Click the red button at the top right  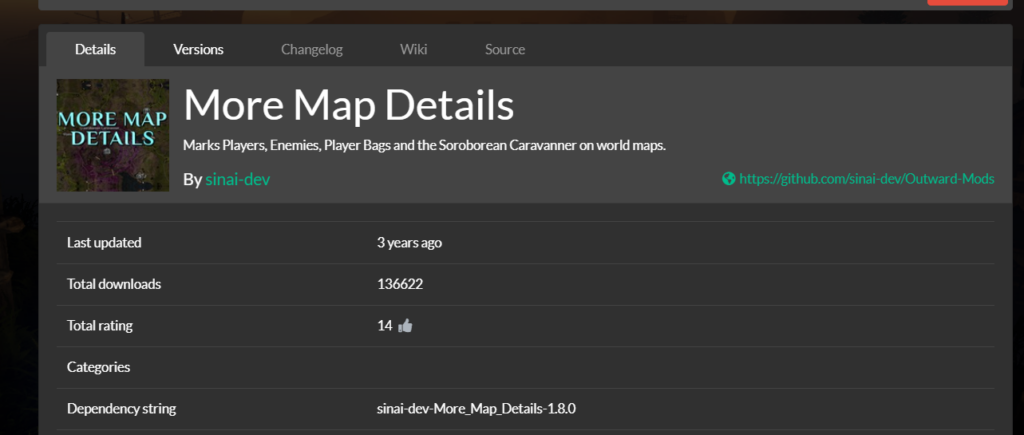coord(967,3)
